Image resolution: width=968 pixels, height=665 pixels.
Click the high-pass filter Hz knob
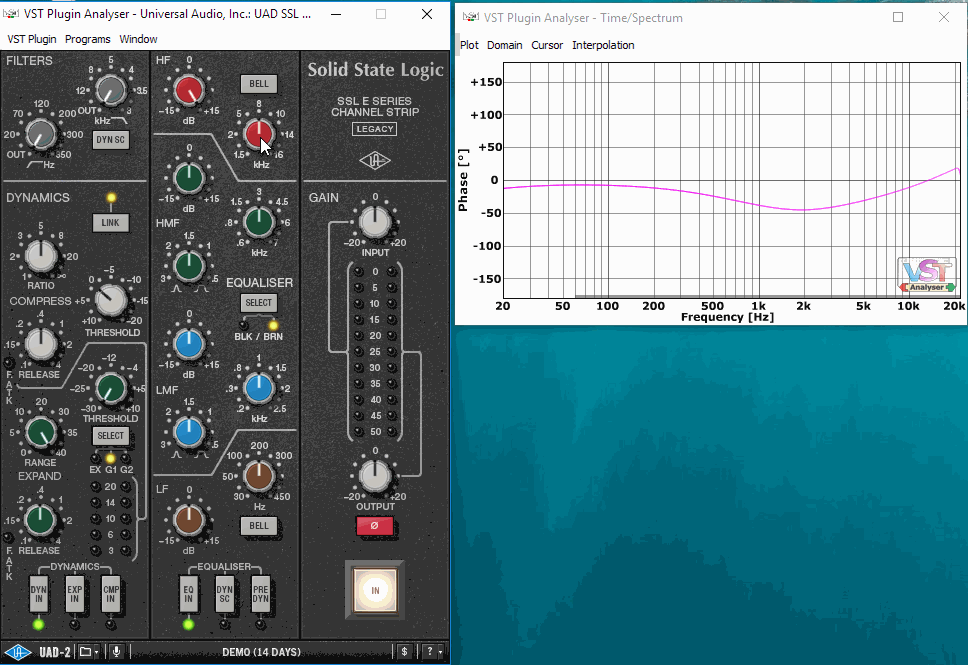pos(41,134)
